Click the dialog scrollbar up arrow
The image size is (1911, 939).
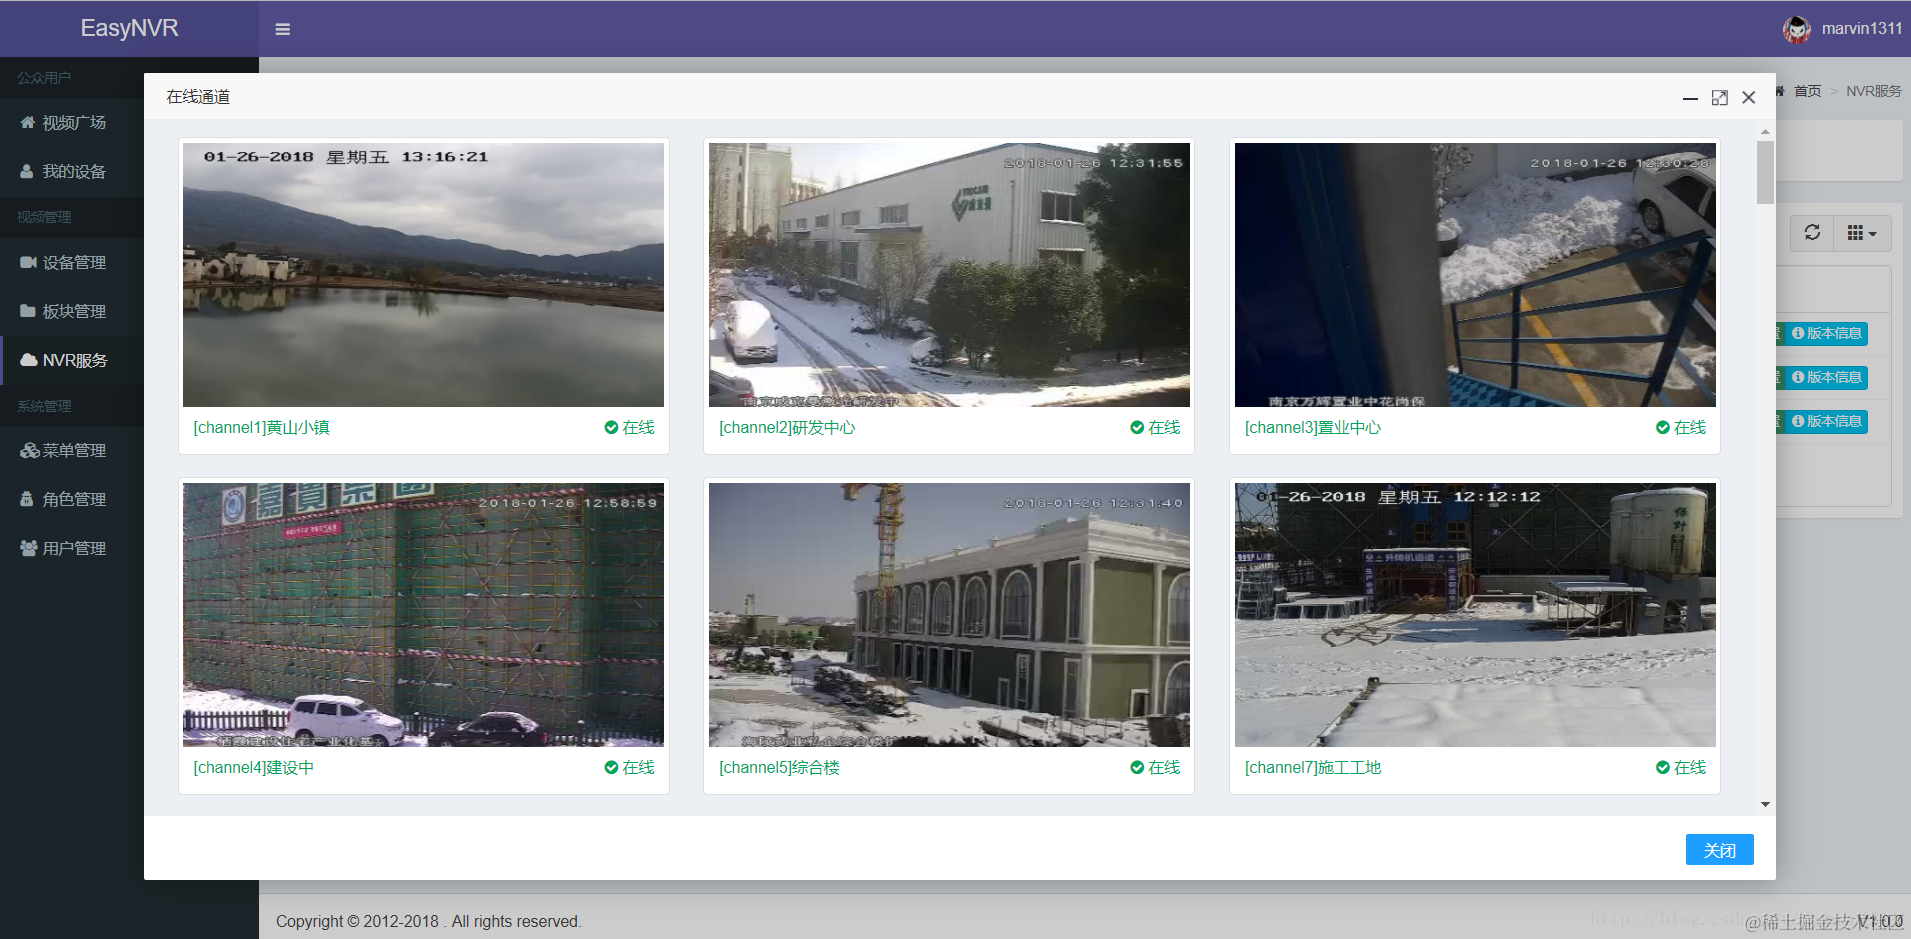click(x=1766, y=131)
